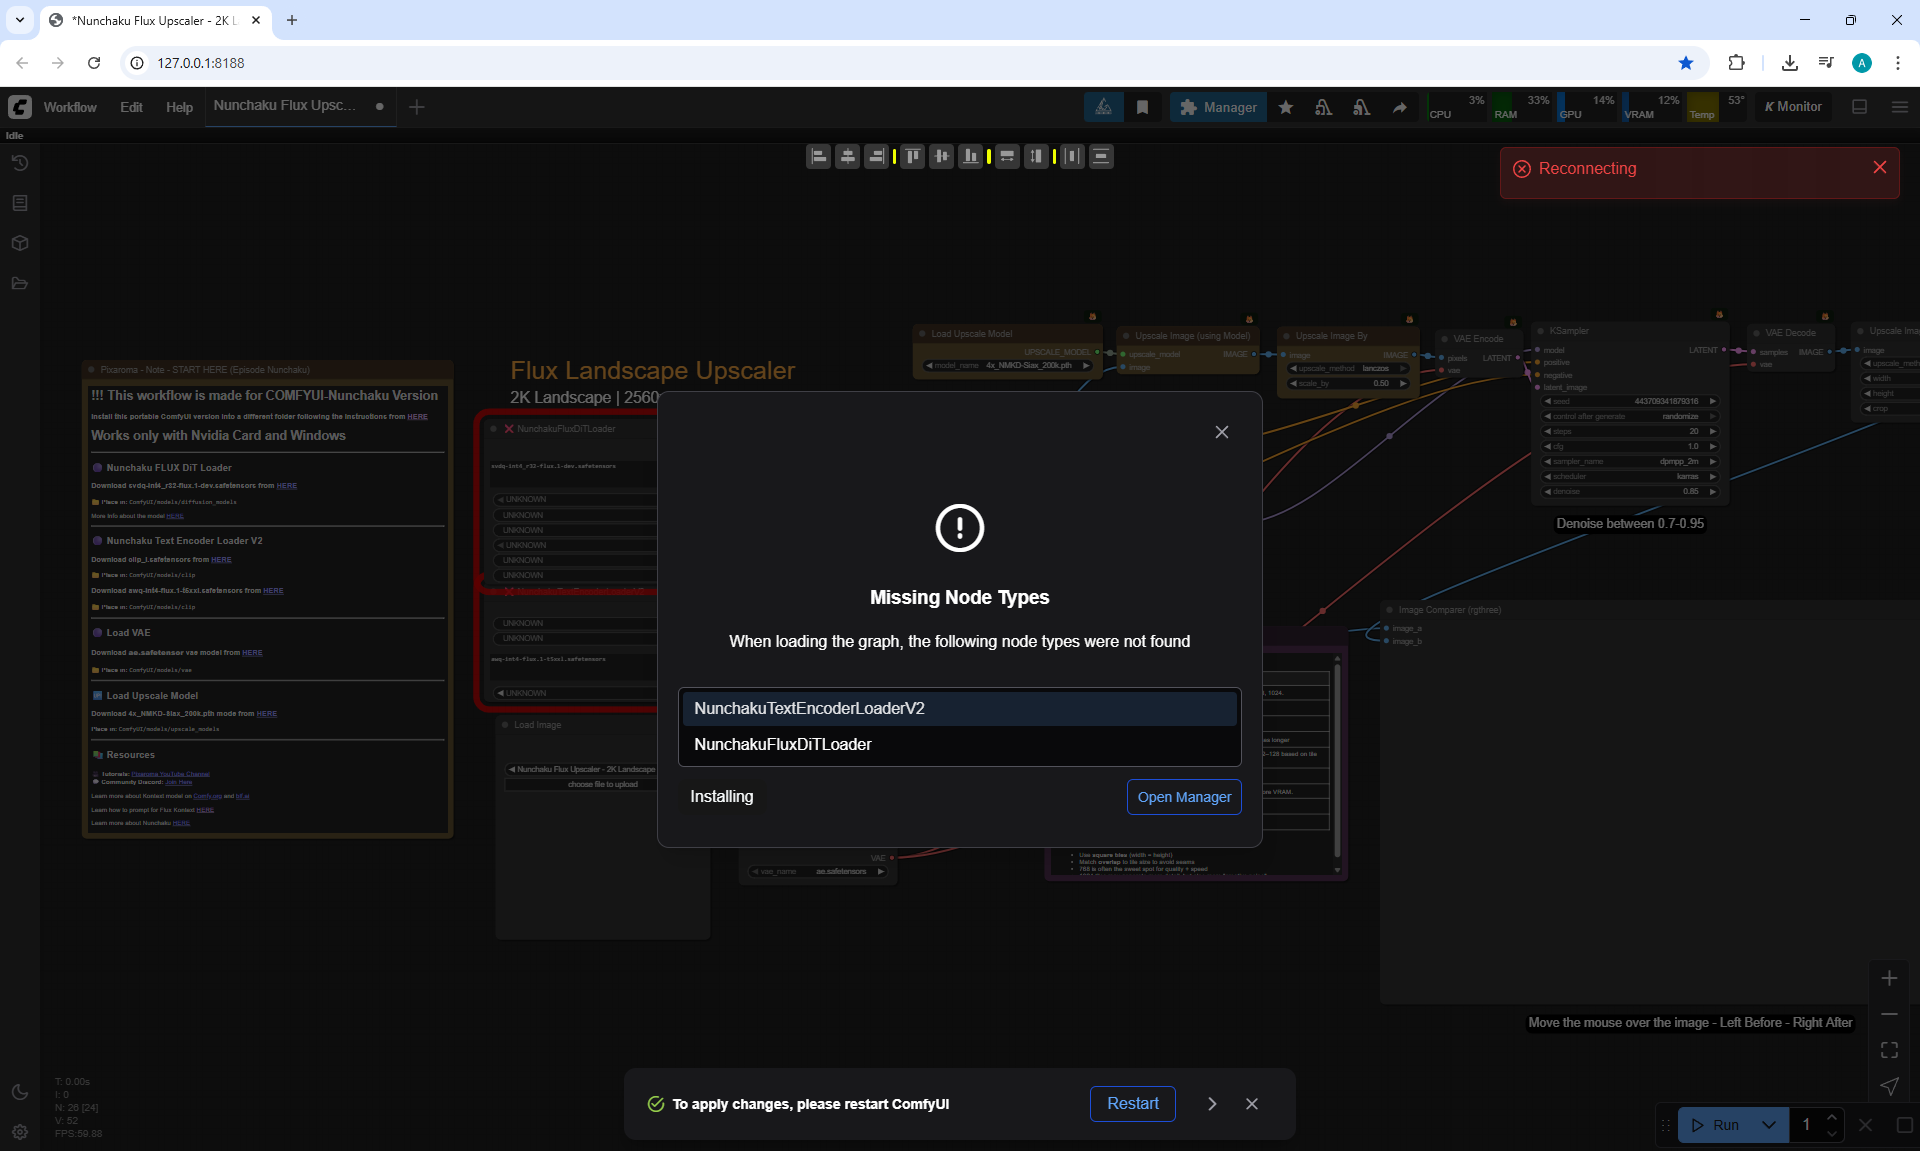Open the Workflow menu
Image resolution: width=1920 pixels, height=1151 pixels.
point(70,107)
